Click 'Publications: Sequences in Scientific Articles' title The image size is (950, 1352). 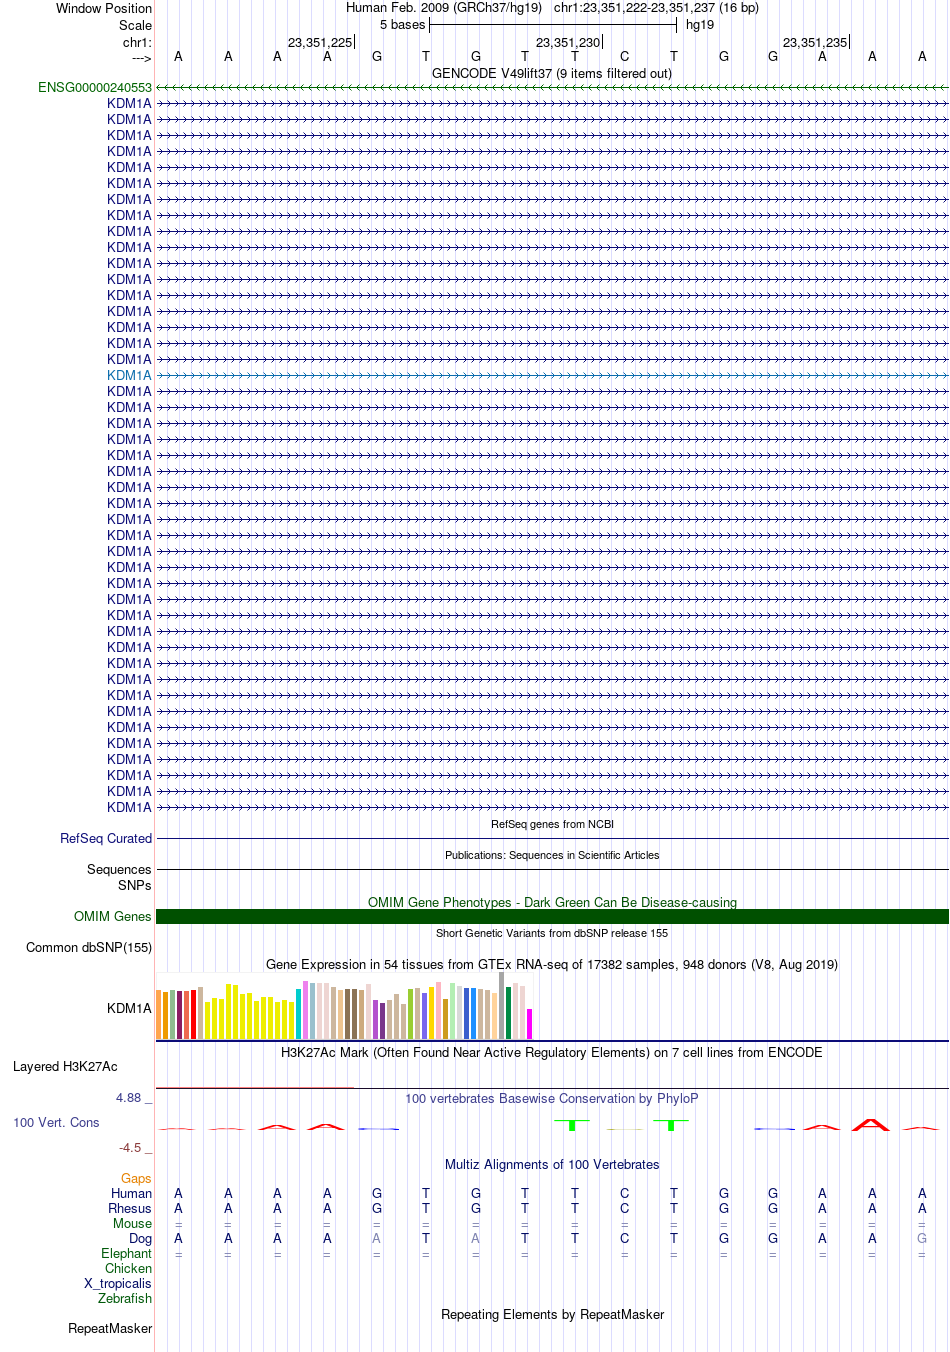(552, 856)
